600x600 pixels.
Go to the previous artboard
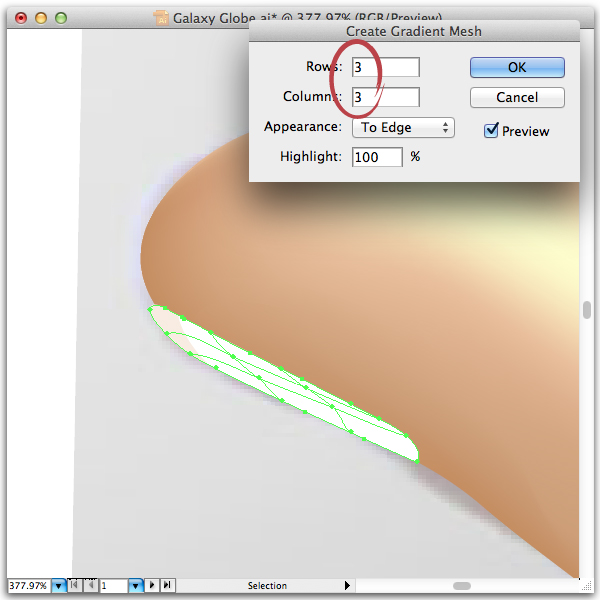[91, 585]
